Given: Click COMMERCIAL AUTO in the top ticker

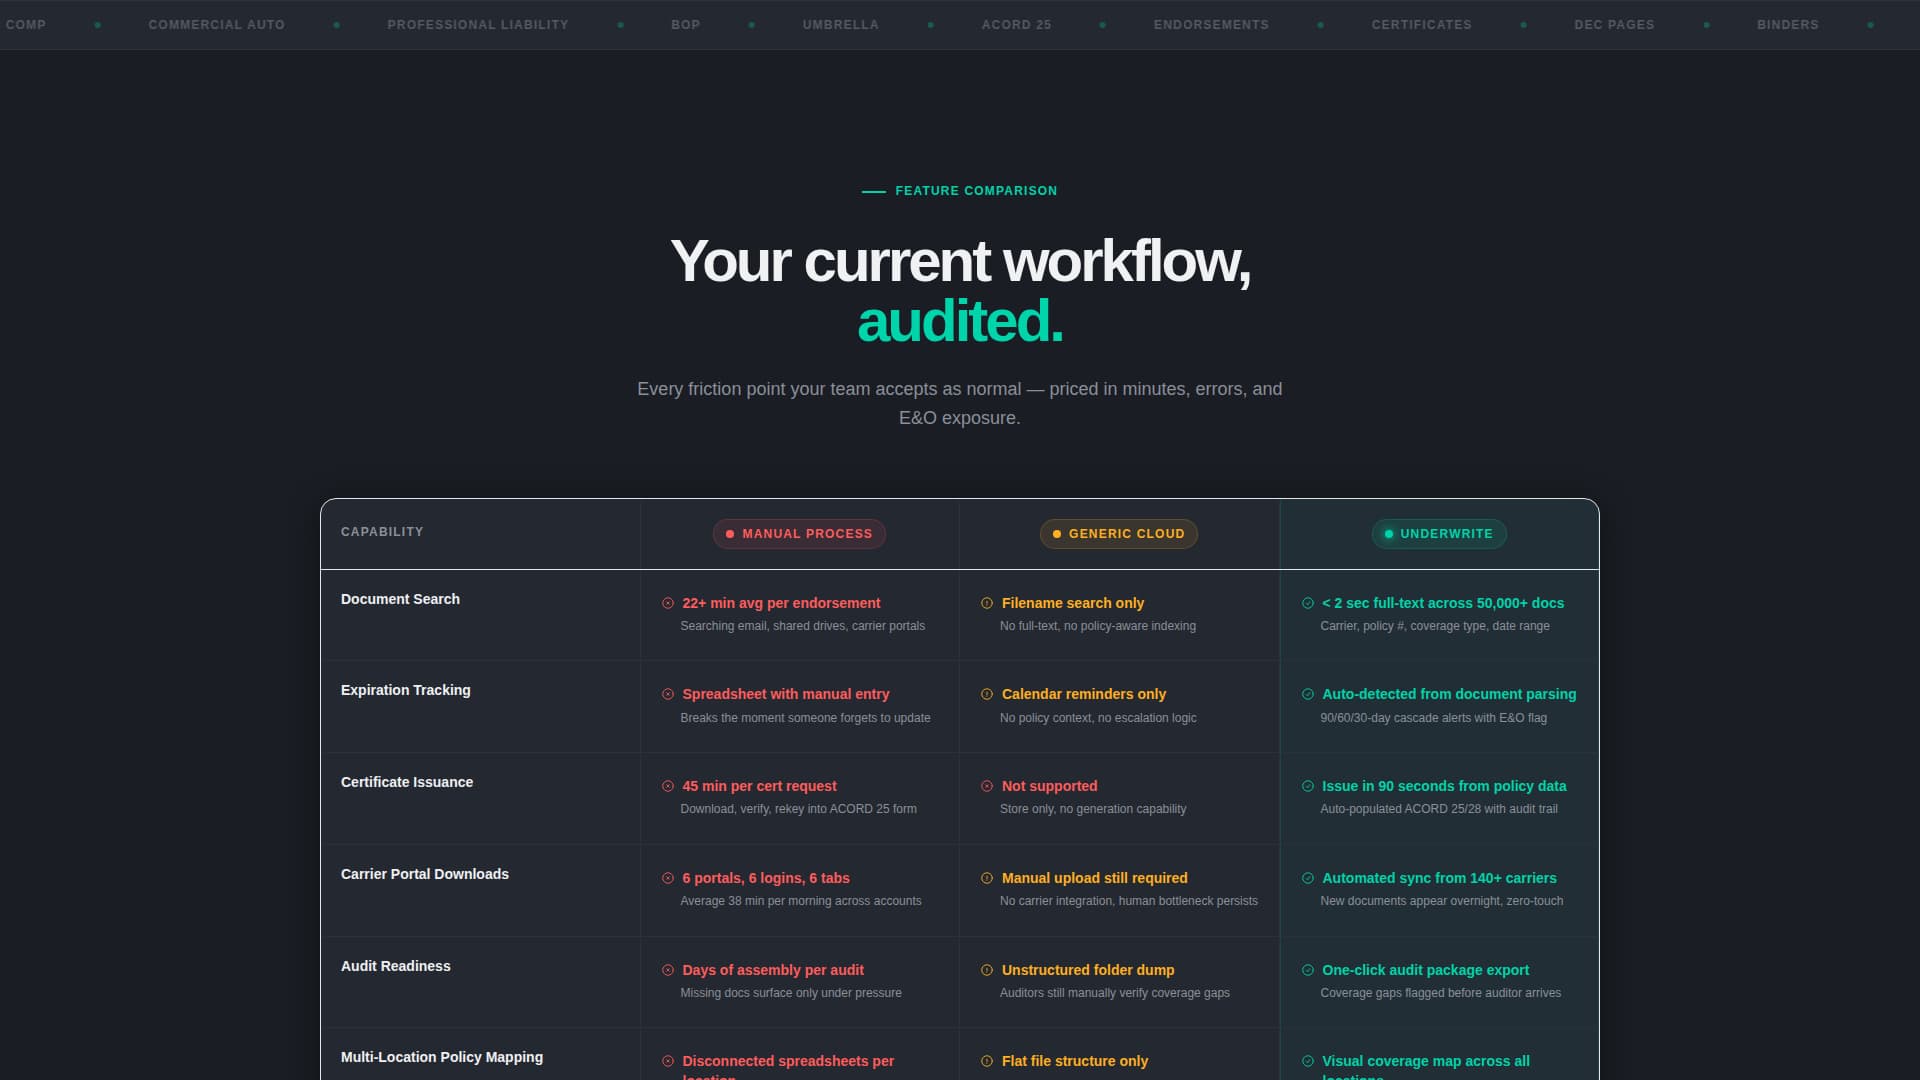Looking at the screenshot, I should (x=217, y=25).
